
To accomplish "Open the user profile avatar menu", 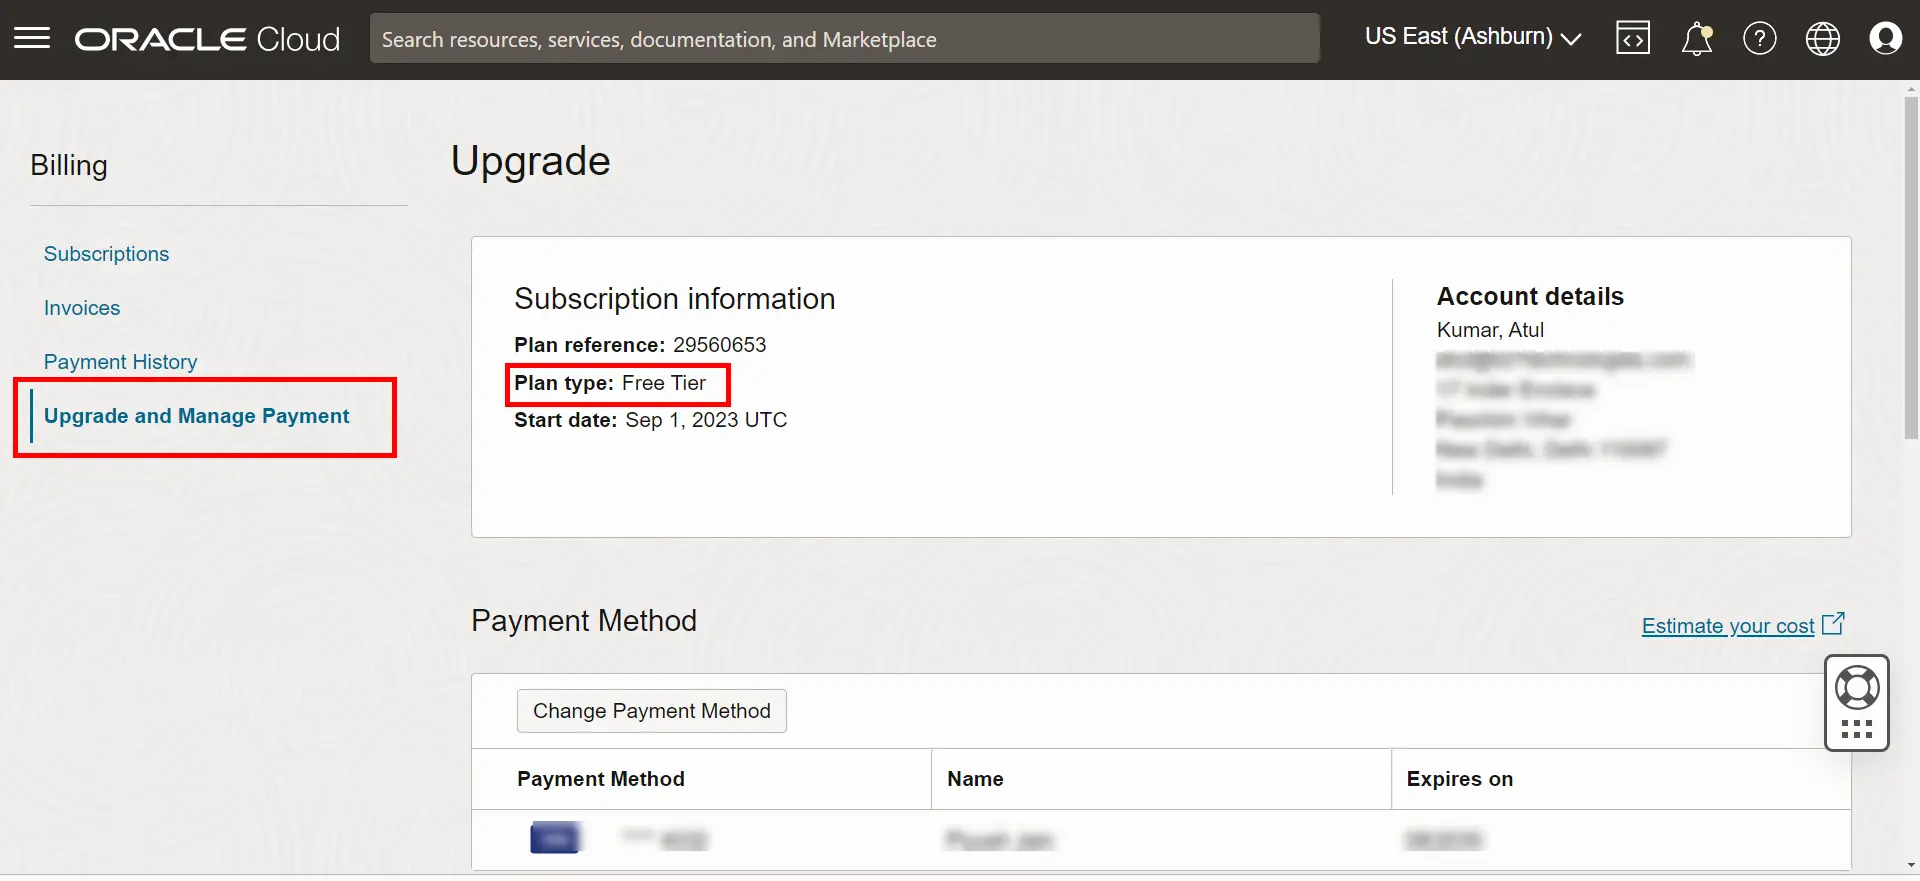I will point(1885,39).
